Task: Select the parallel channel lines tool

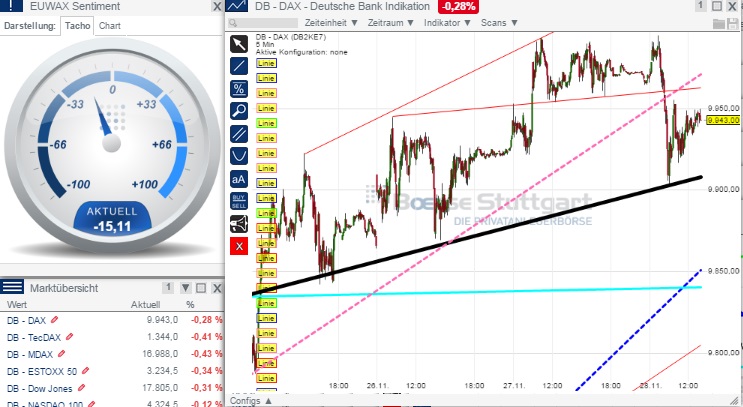Action: [x=239, y=134]
